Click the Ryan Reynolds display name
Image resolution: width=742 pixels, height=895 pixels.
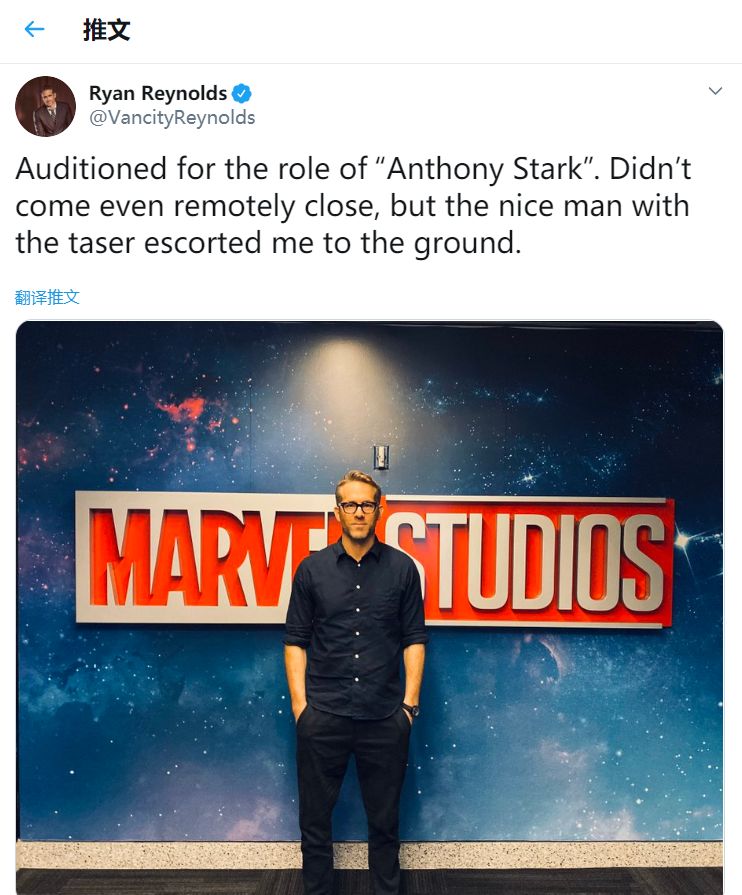[x=158, y=93]
